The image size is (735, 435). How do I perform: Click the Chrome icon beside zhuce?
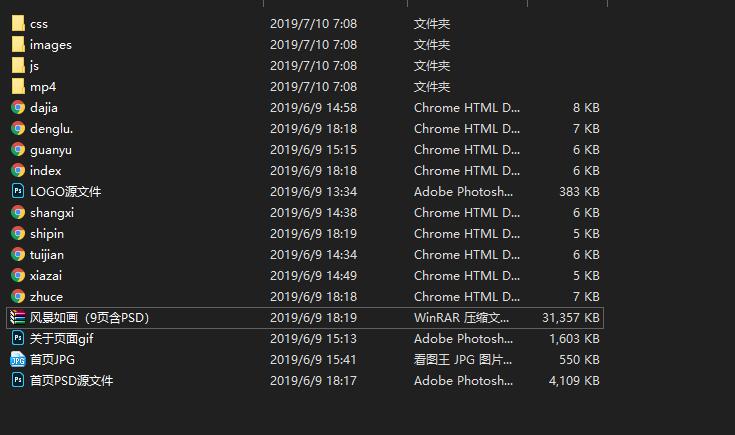pyautogui.click(x=18, y=296)
